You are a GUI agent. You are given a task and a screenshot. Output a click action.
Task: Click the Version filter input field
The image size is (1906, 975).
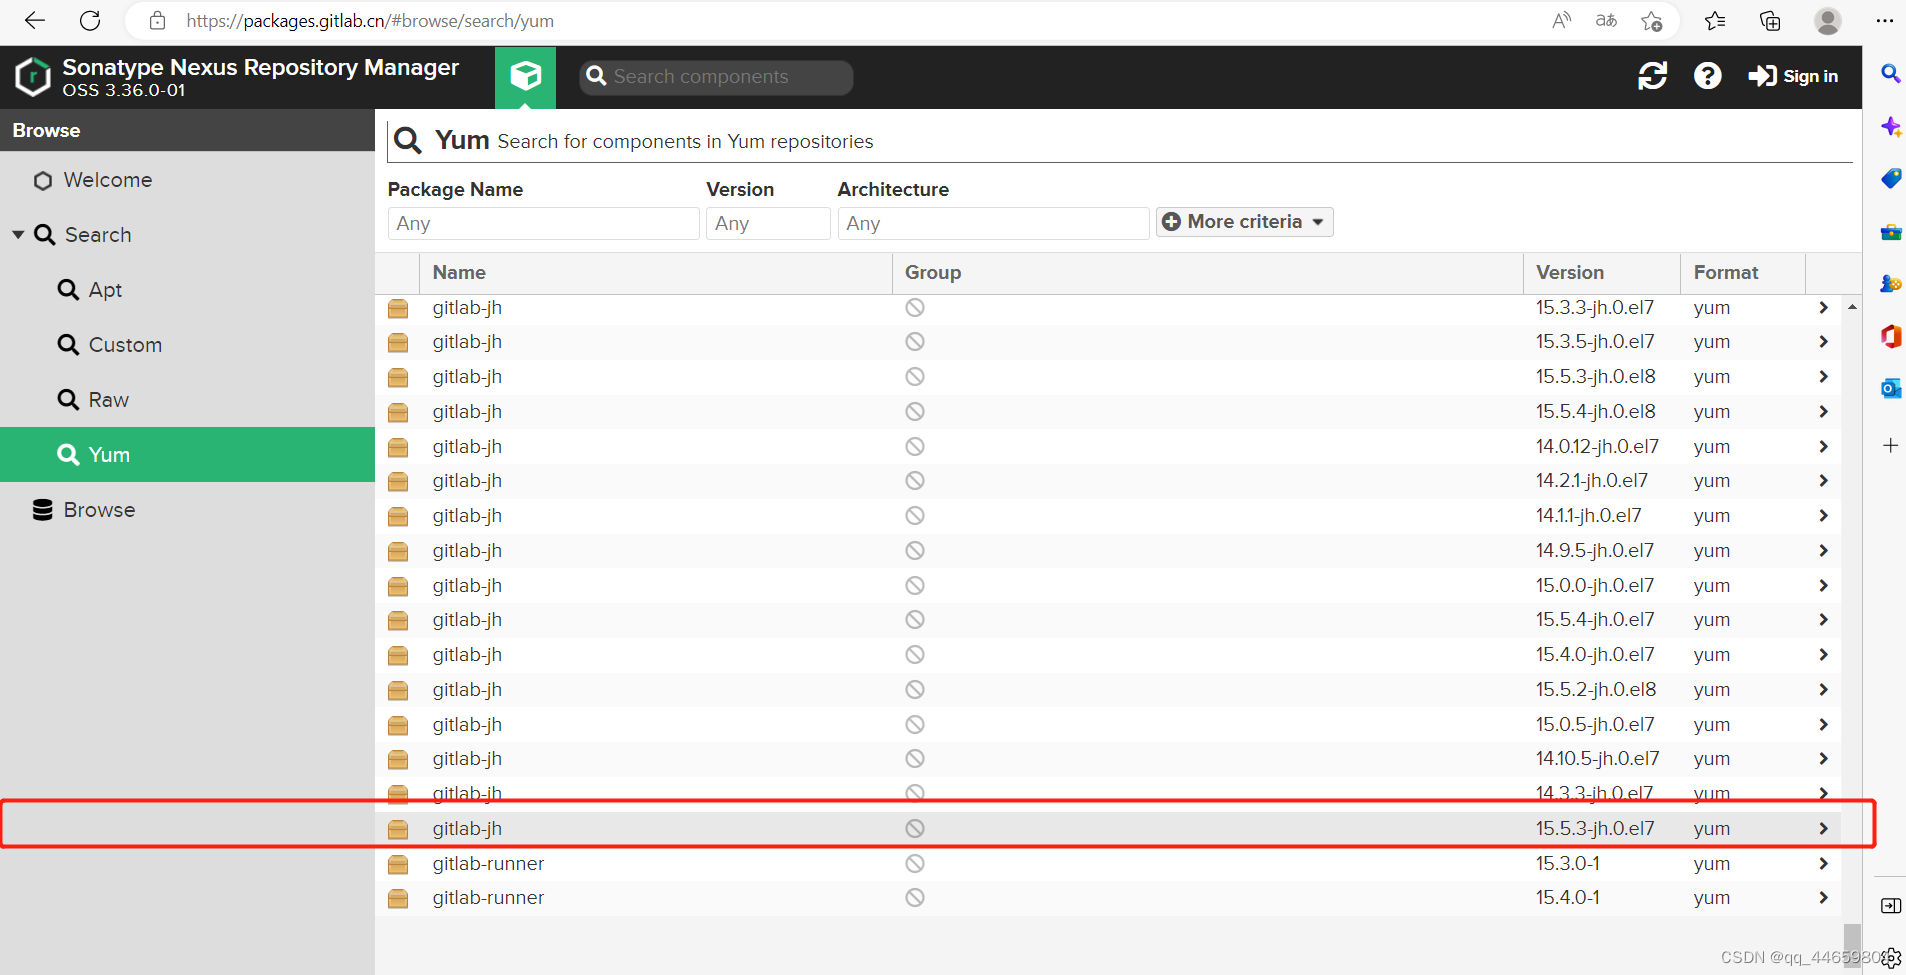click(x=768, y=223)
